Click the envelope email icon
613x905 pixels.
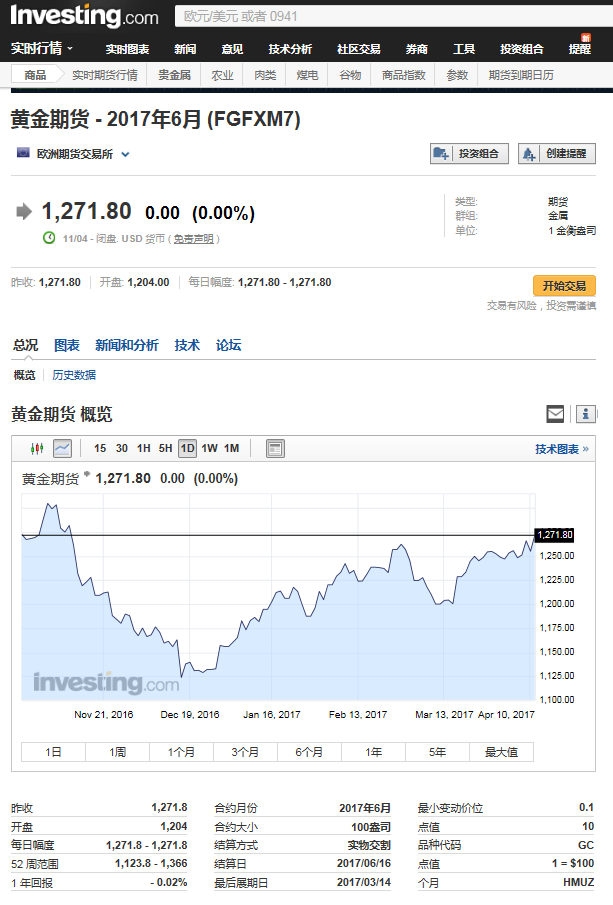pos(555,414)
